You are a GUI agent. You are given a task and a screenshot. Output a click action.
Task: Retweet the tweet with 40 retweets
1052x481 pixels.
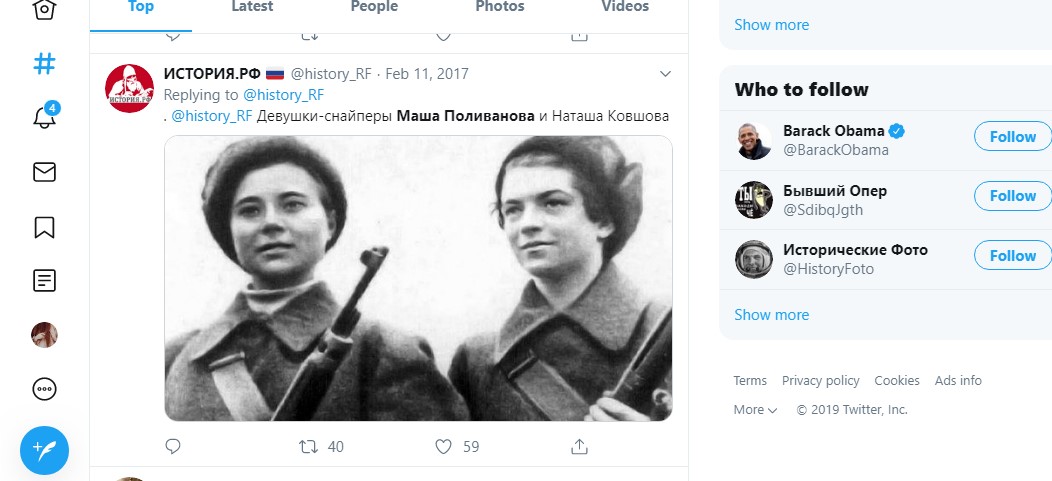pyautogui.click(x=309, y=446)
